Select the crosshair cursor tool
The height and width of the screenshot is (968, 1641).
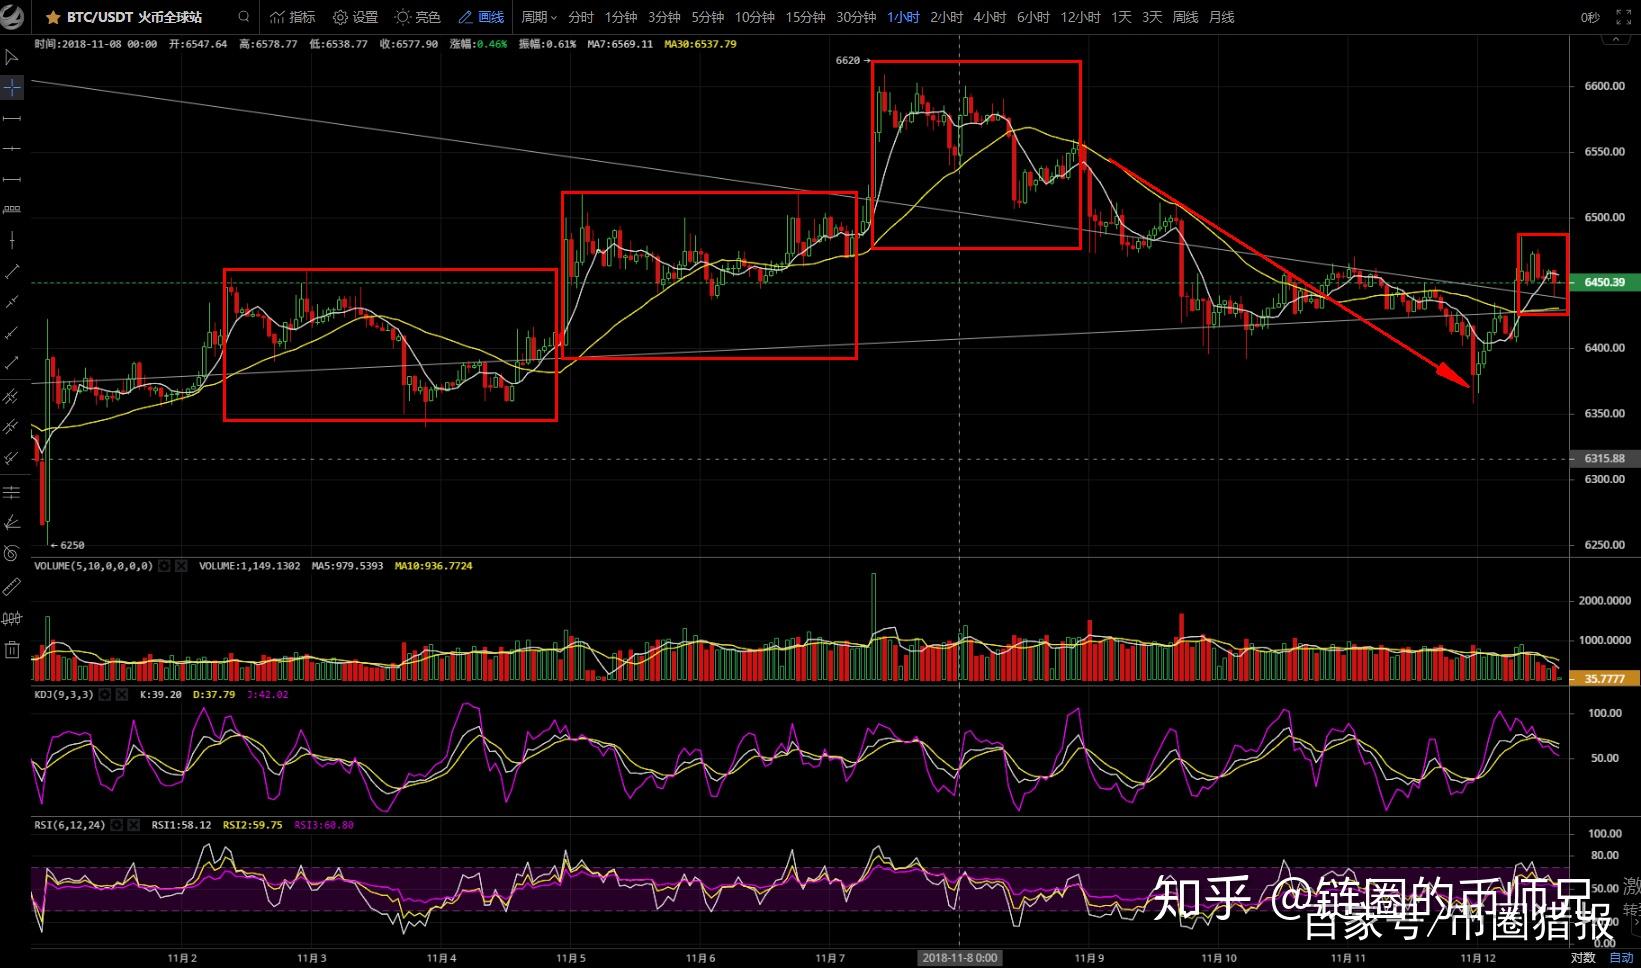pyautogui.click(x=12, y=87)
